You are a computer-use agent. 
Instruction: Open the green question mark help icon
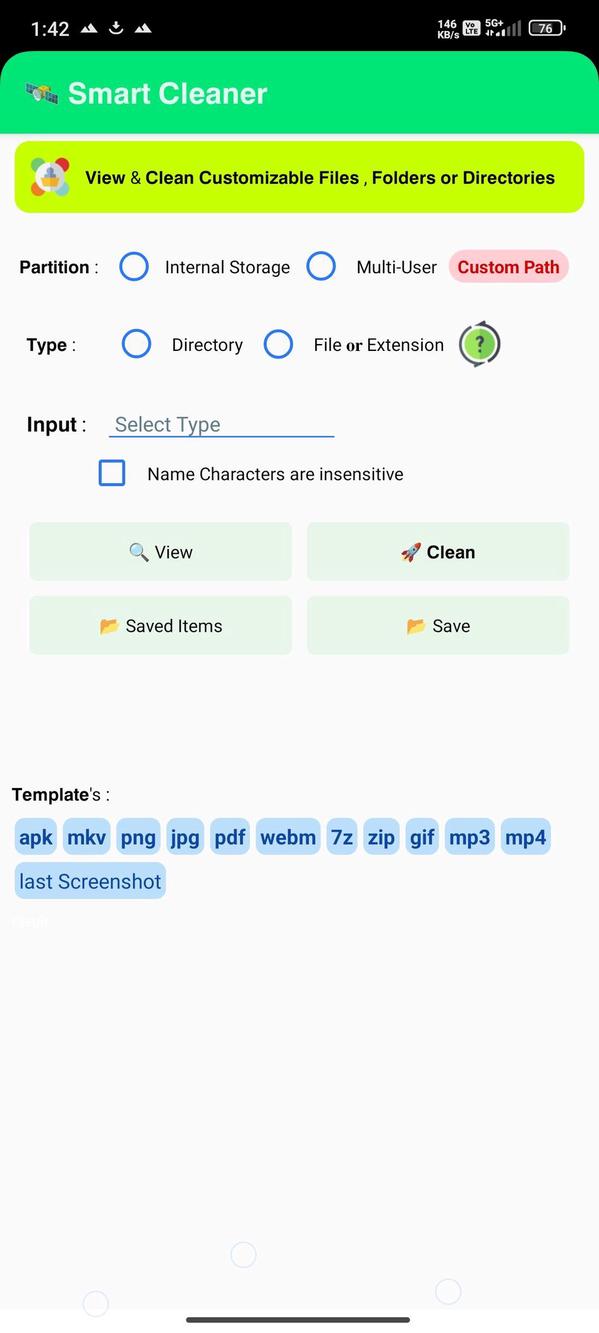pyautogui.click(x=479, y=345)
